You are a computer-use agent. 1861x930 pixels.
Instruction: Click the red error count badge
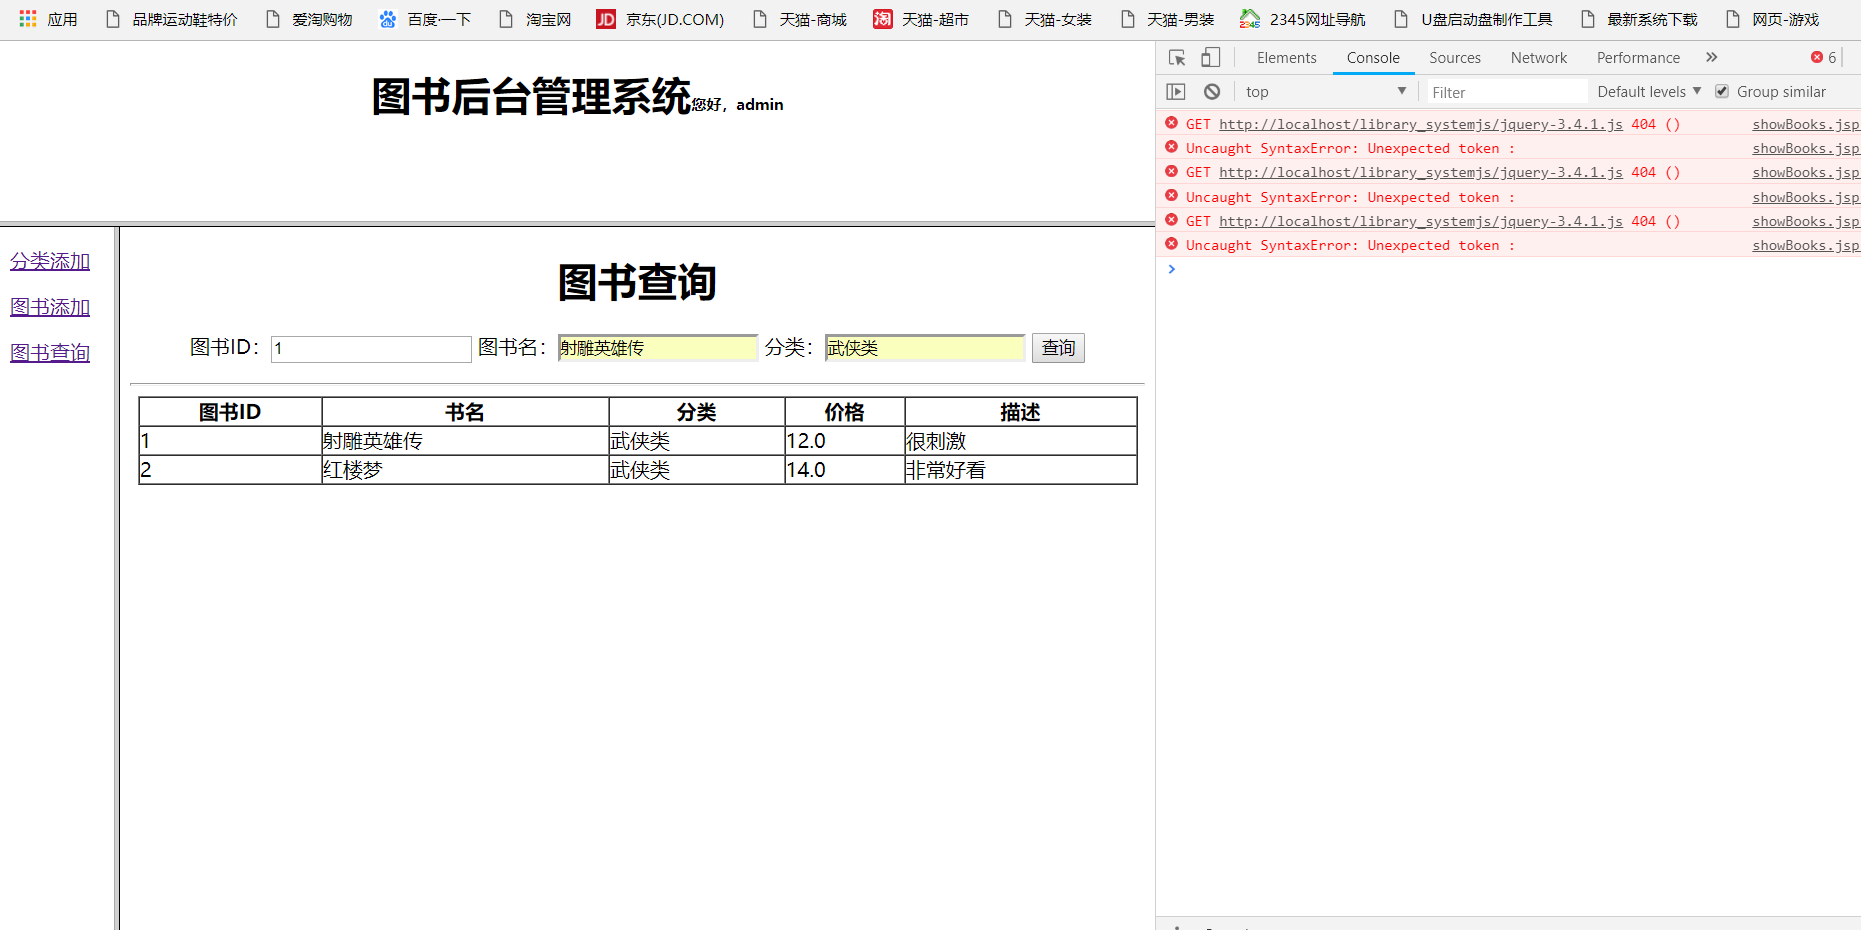1824,58
